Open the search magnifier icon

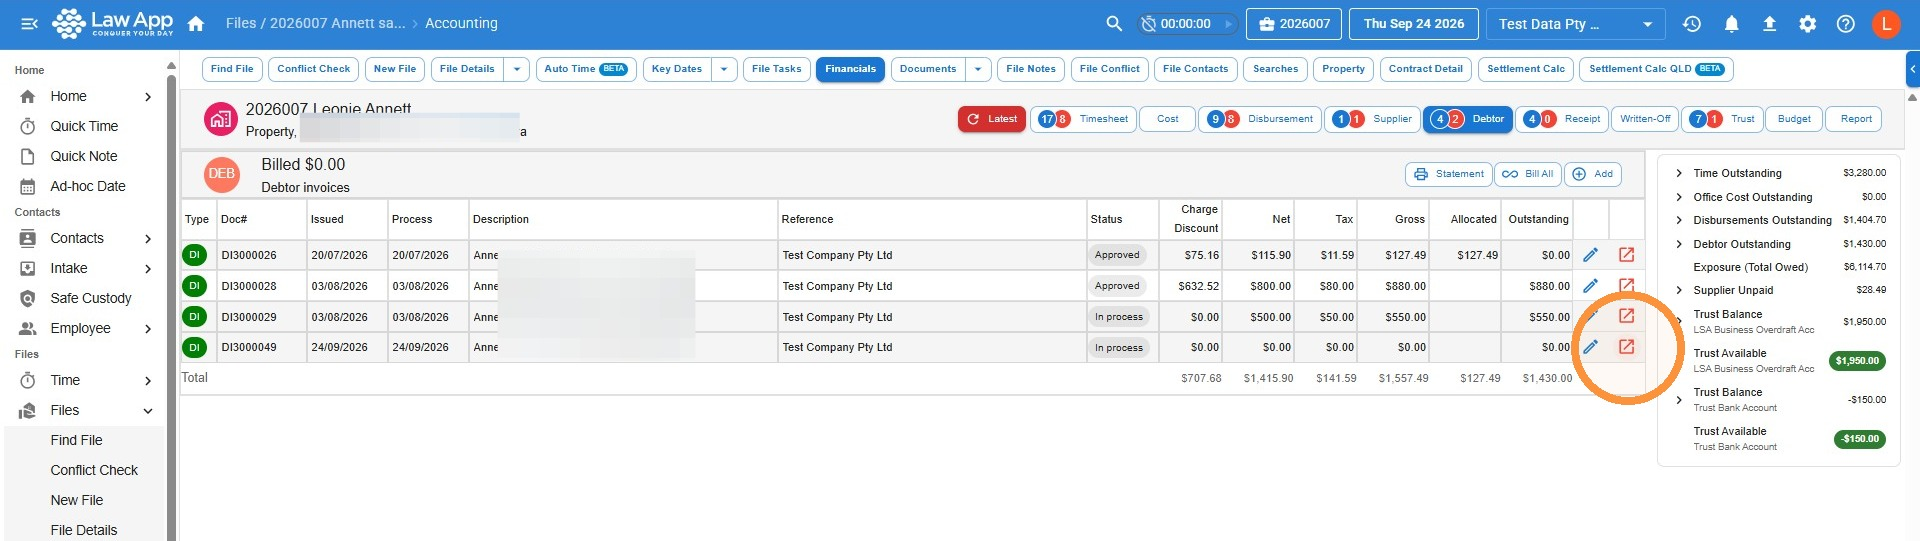1114,23
